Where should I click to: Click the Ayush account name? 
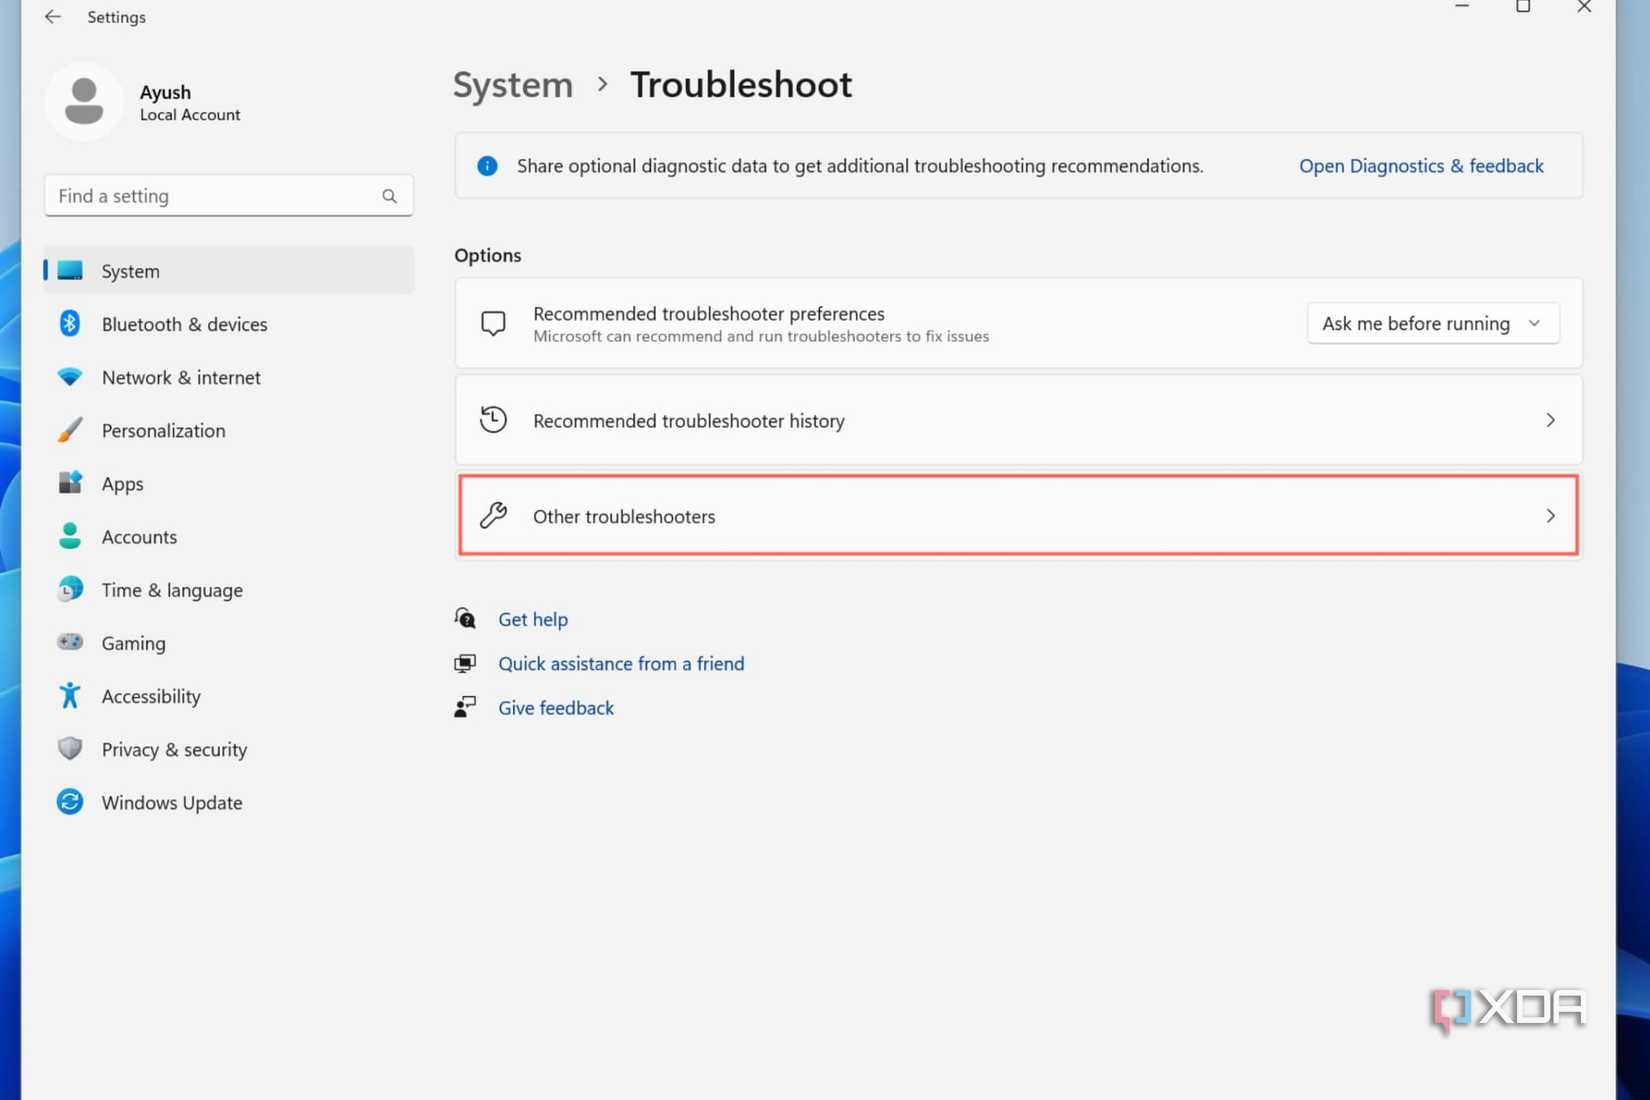pos(165,92)
